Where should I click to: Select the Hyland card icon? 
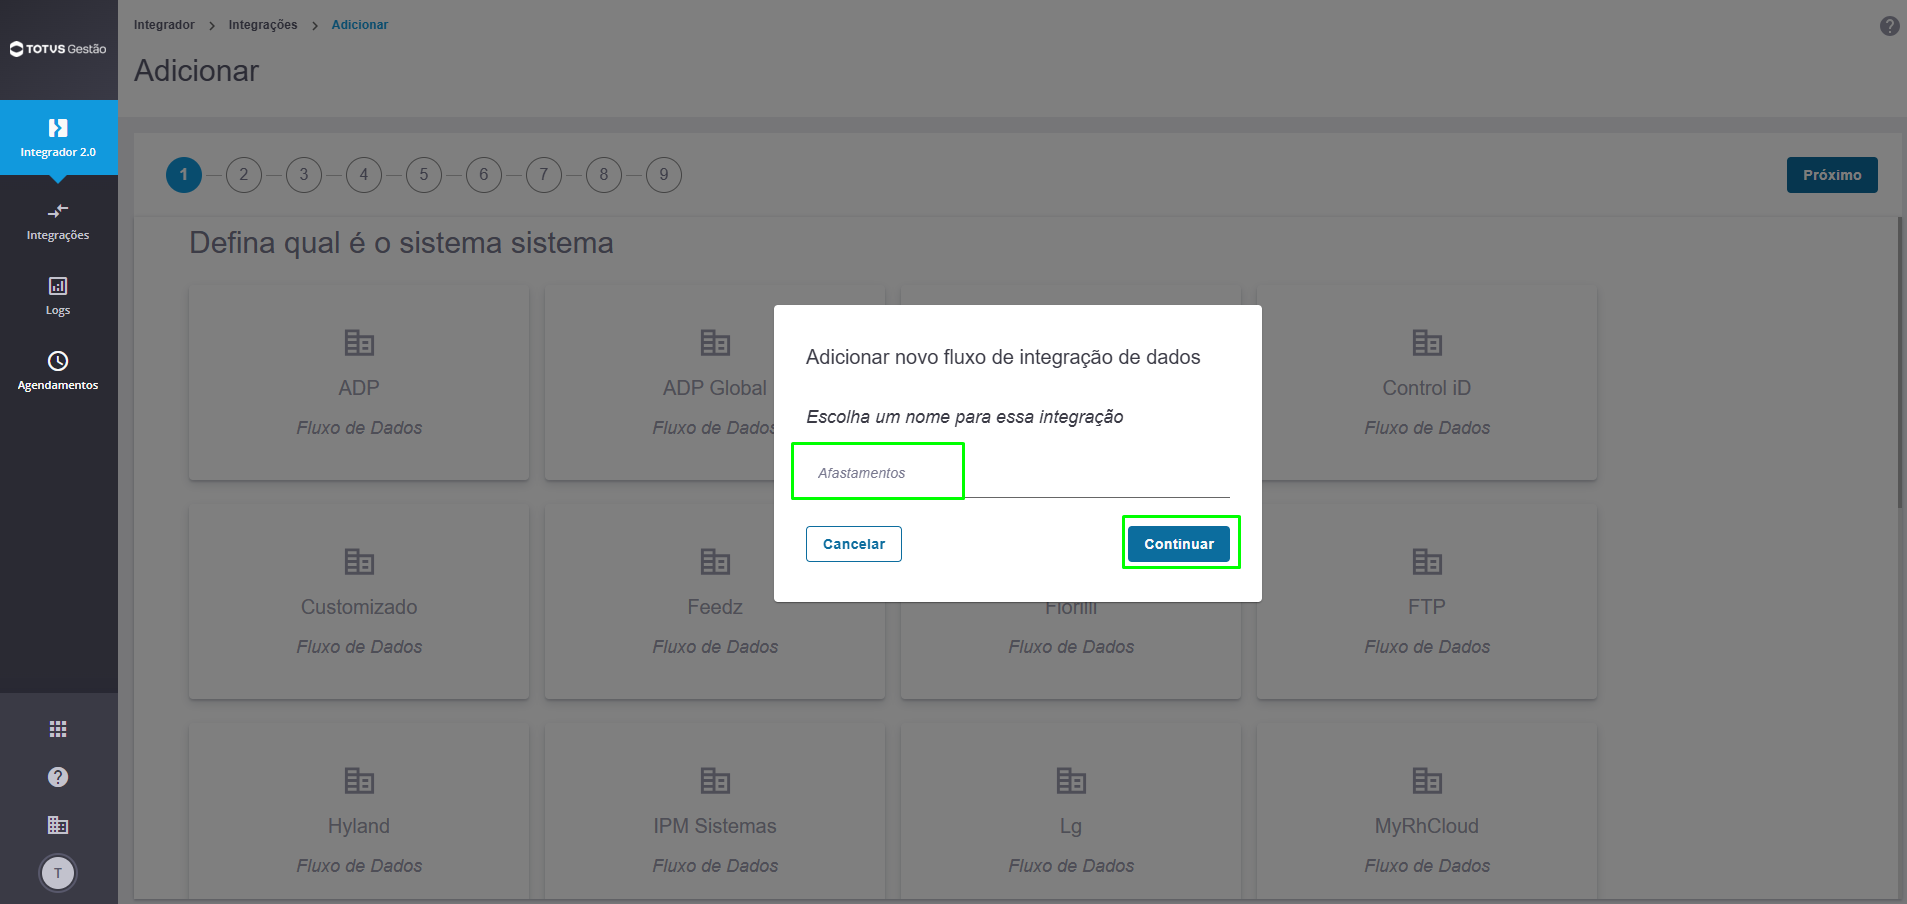coord(359,781)
